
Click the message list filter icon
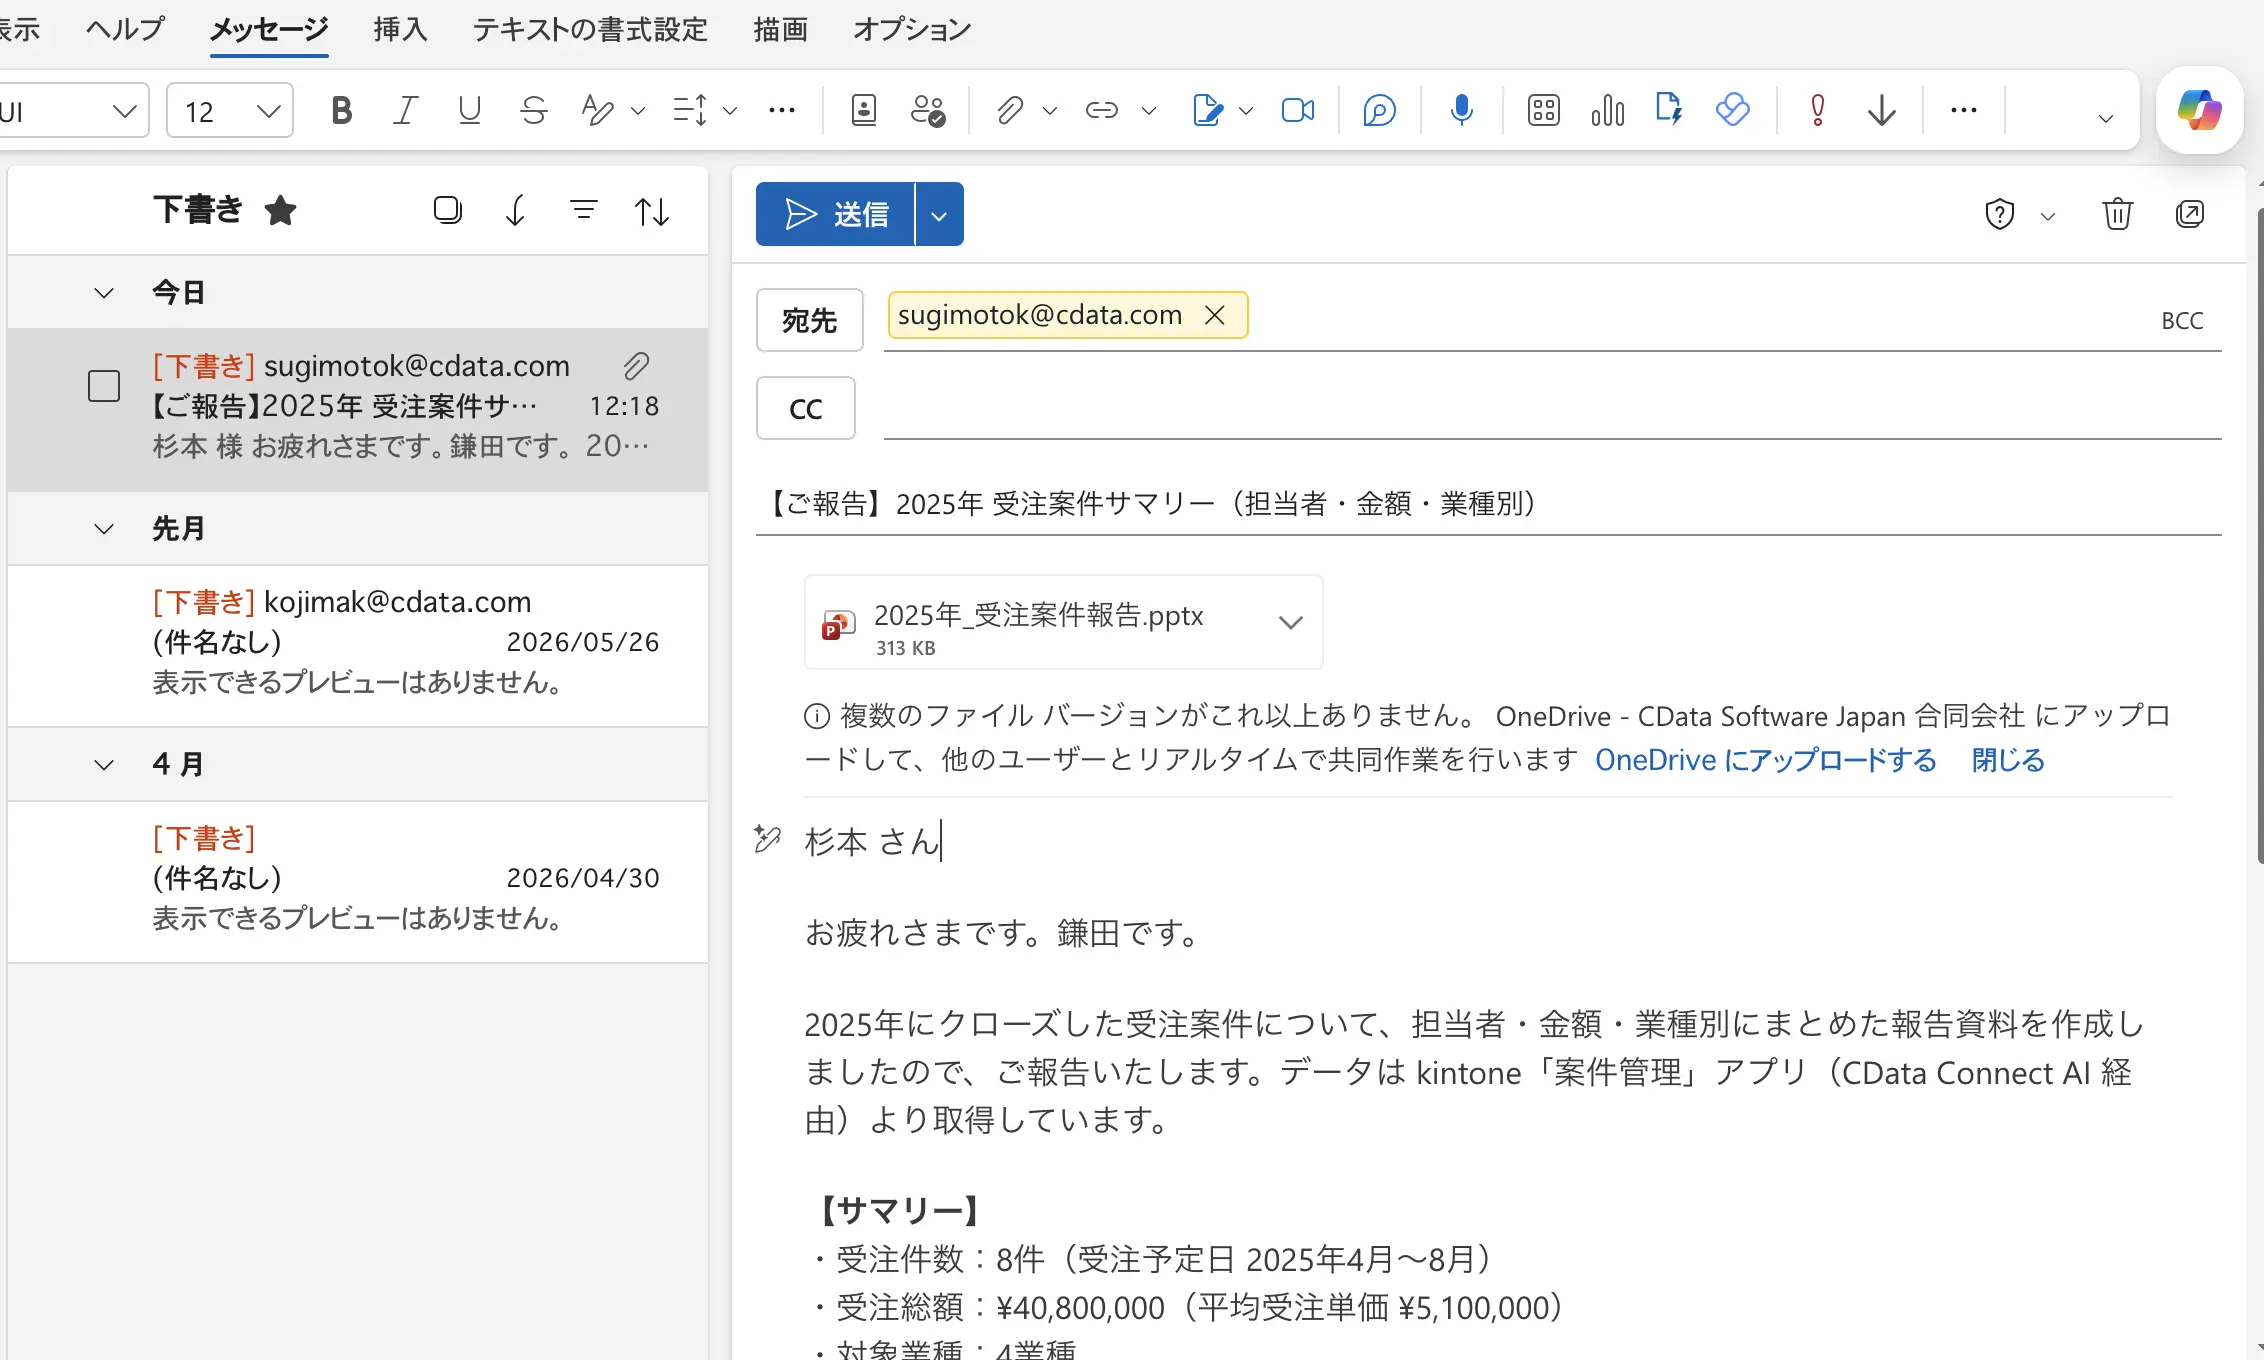tap(584, 210)
